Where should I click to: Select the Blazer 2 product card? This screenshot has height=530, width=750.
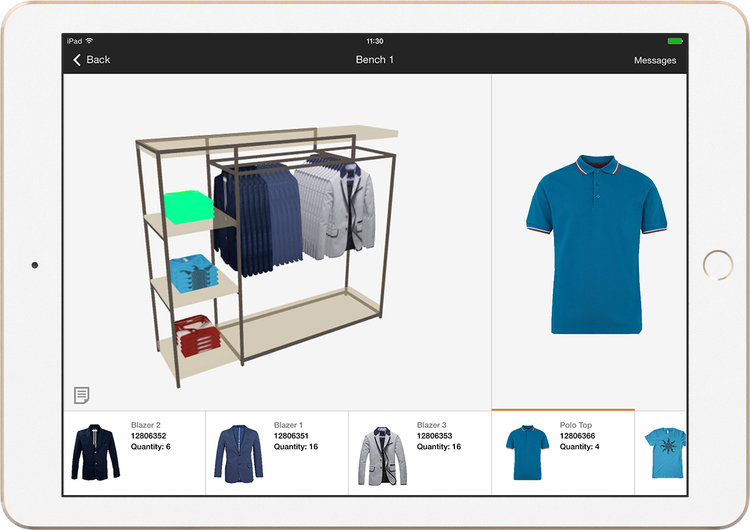point(134,453)
